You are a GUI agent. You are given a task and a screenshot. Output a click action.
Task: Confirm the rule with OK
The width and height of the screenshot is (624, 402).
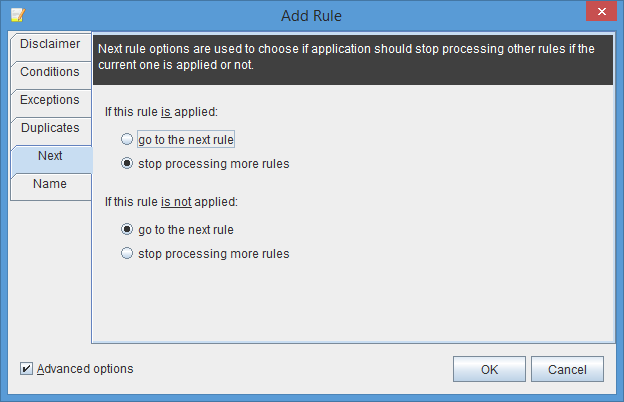[x=489, y=369]
